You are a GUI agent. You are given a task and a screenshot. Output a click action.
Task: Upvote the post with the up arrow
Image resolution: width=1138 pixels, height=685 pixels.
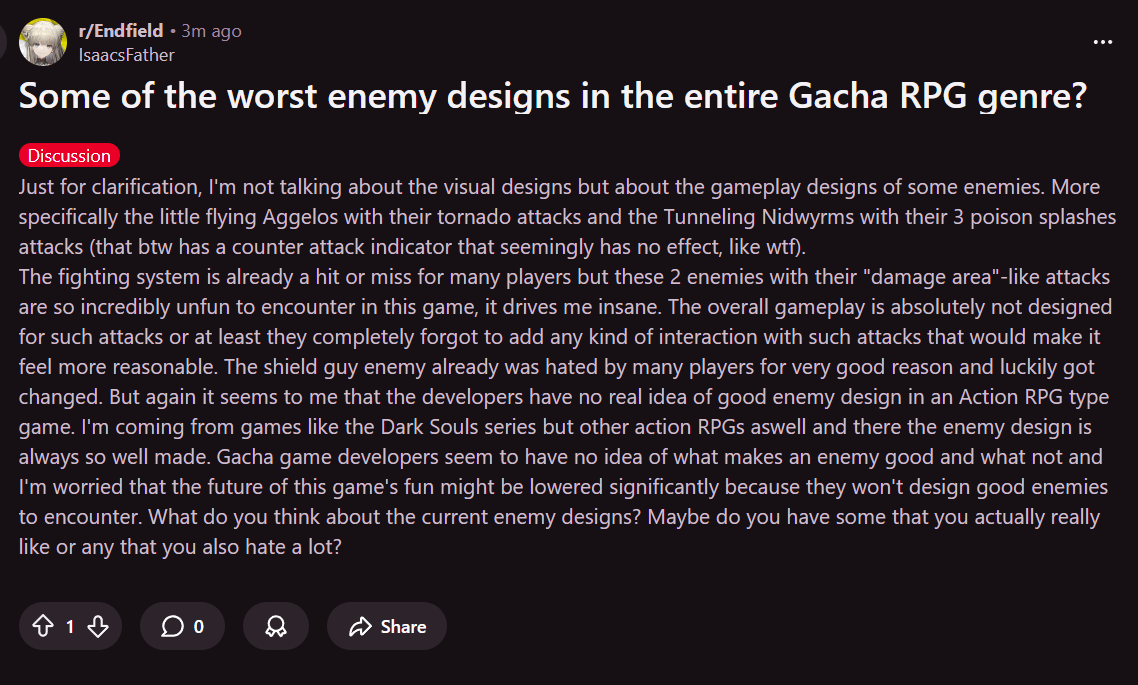pos(42,627)
